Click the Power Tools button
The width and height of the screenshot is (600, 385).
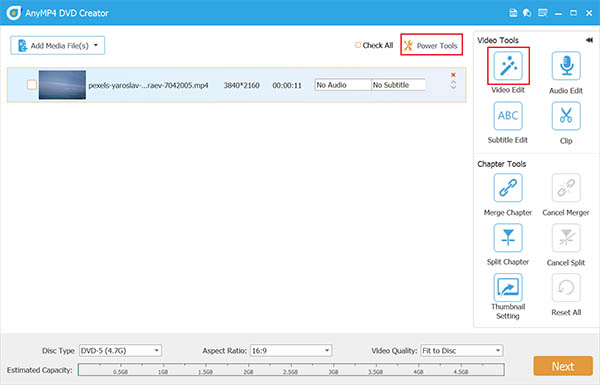432,45
